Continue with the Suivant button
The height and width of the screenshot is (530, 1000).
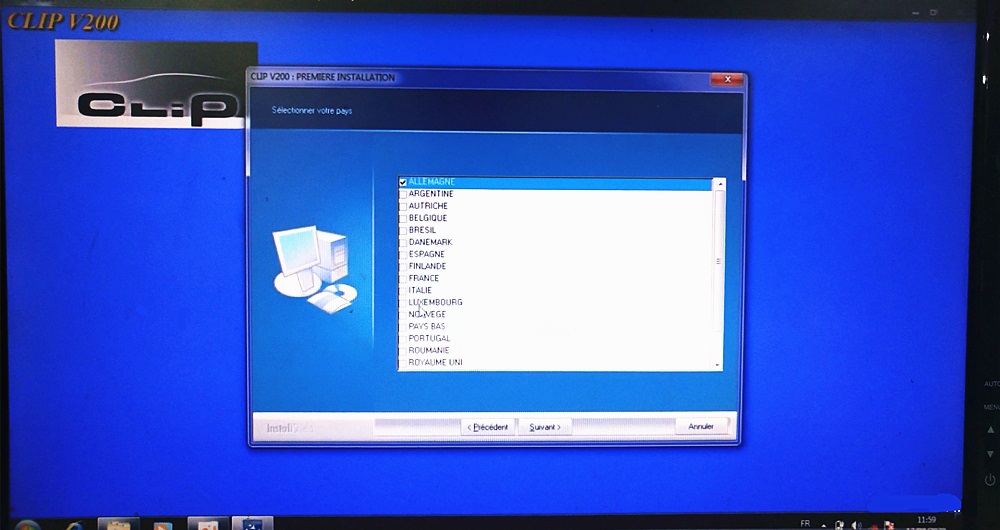pyautogui.click(x=545, y=427)
